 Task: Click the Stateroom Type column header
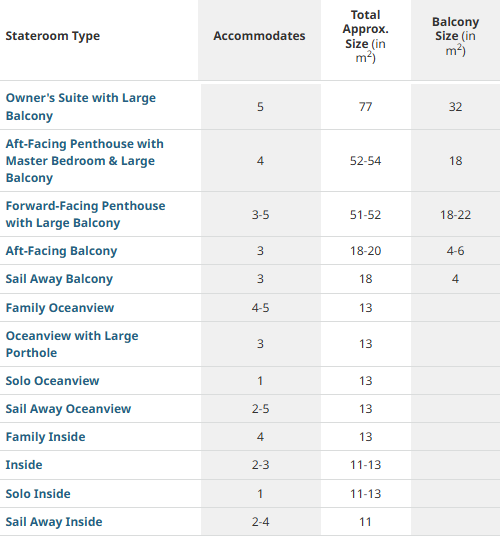[x=53, y=36]
